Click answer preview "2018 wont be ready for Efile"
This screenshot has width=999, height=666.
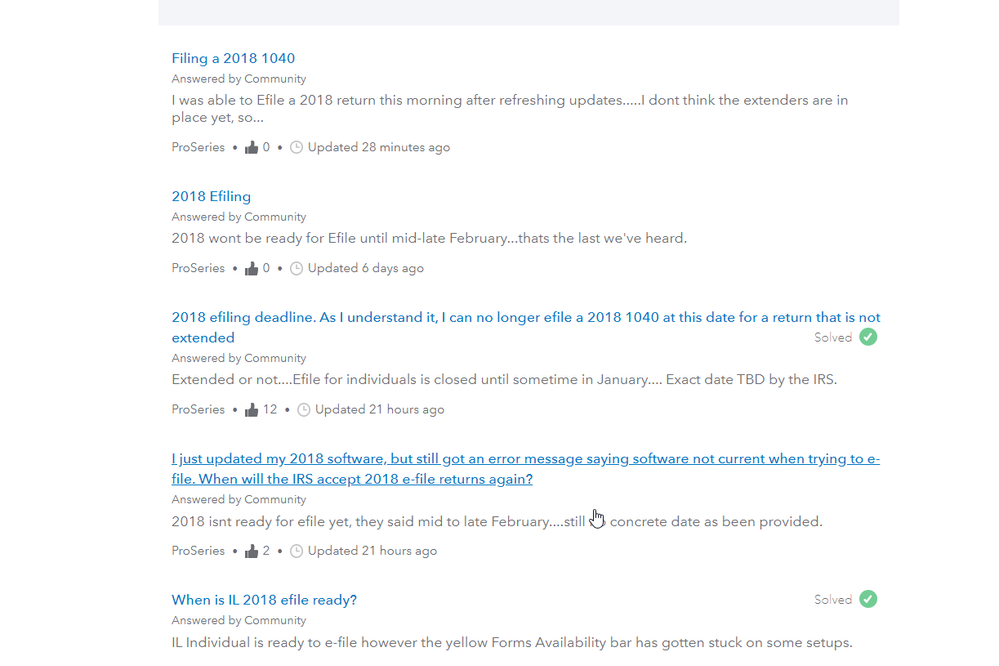coord(429,238)
